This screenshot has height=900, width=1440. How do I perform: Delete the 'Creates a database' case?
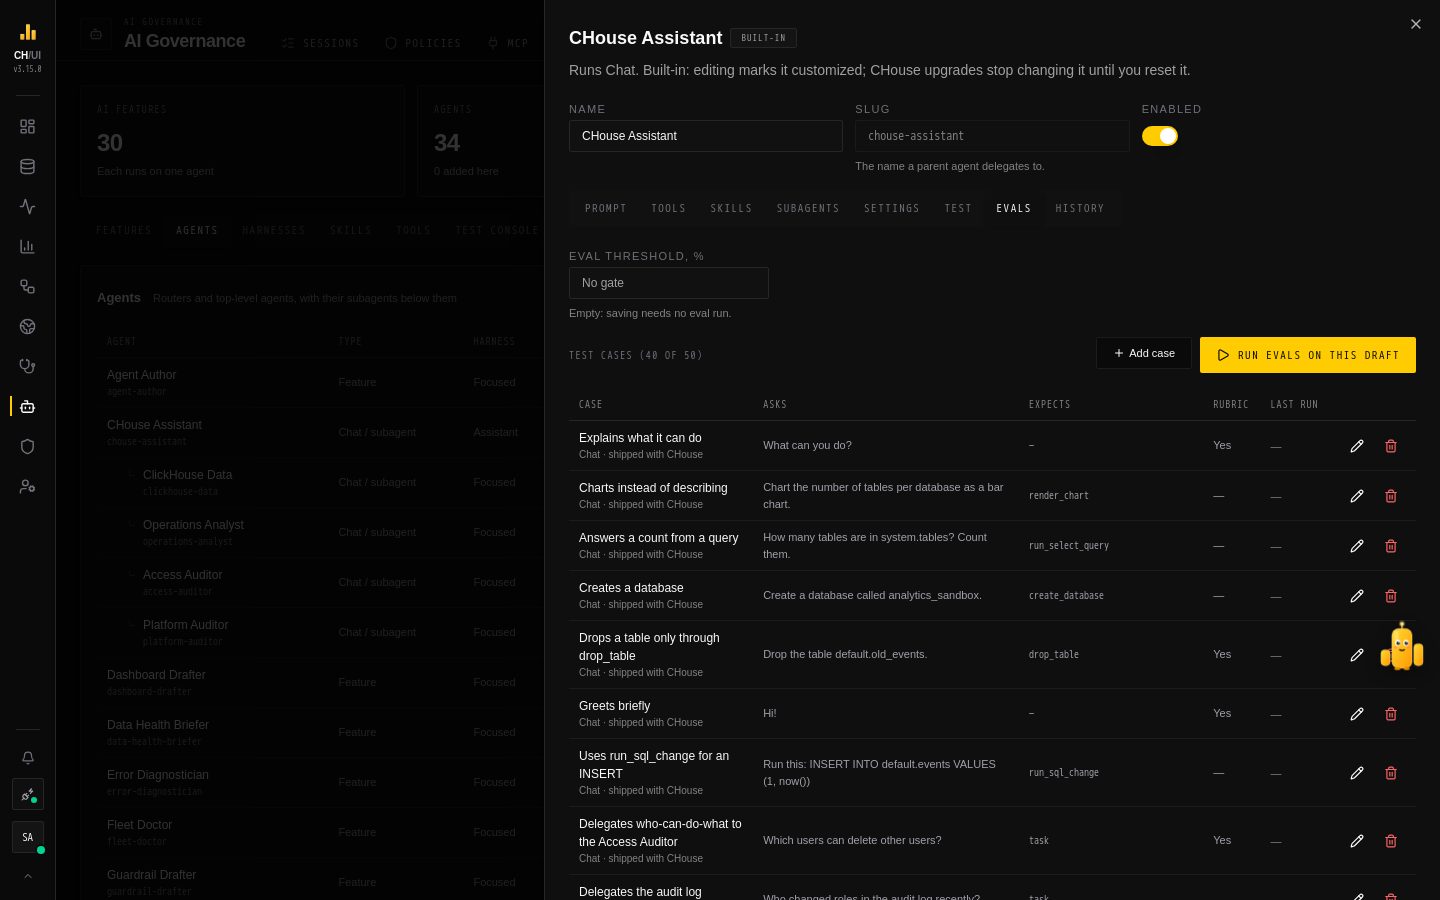coord(1391,596)
